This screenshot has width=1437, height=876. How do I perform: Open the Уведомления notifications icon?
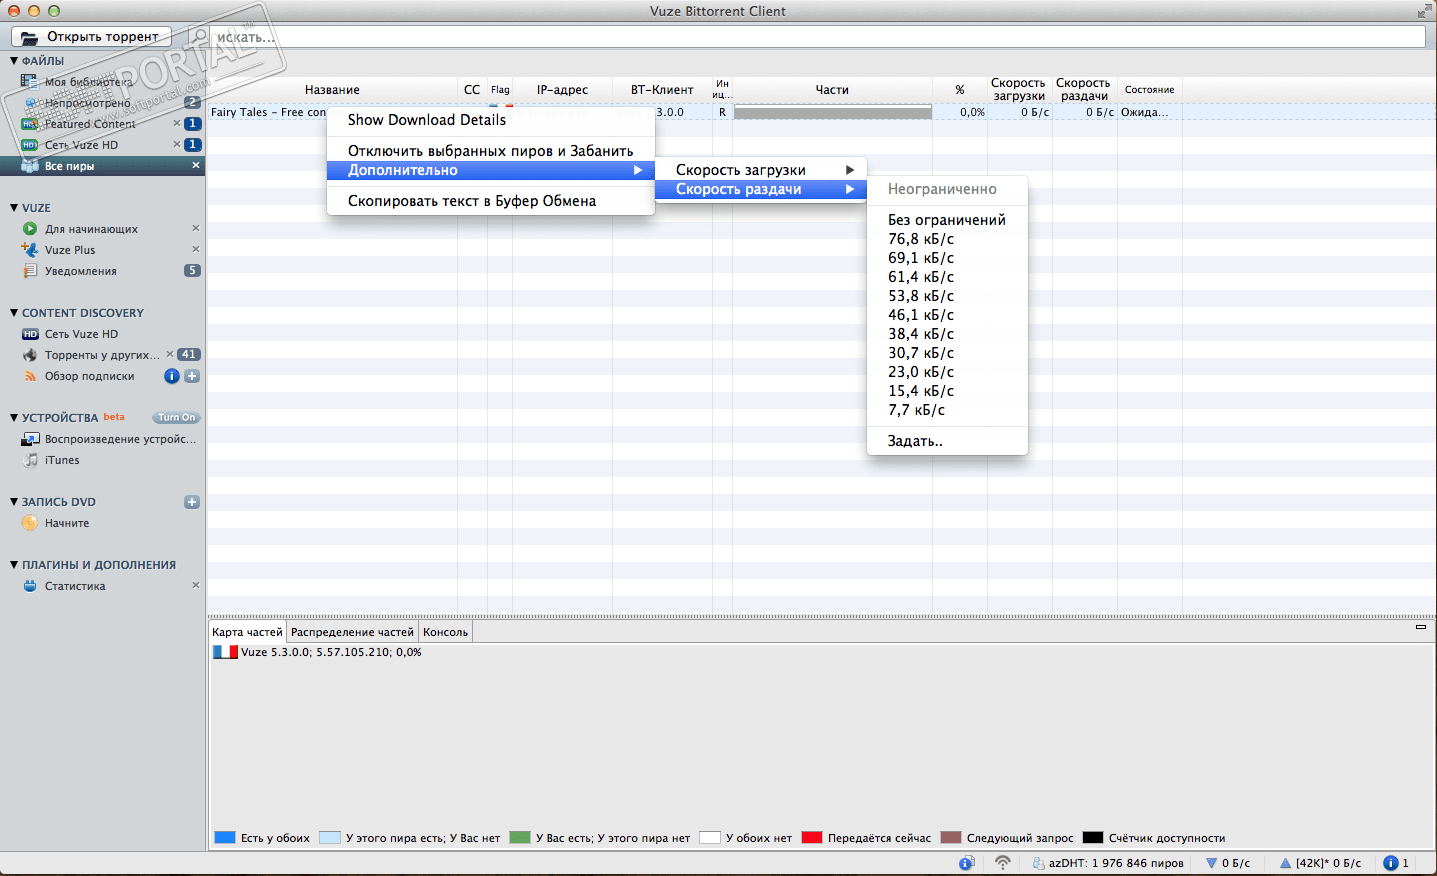coord(30,271)
